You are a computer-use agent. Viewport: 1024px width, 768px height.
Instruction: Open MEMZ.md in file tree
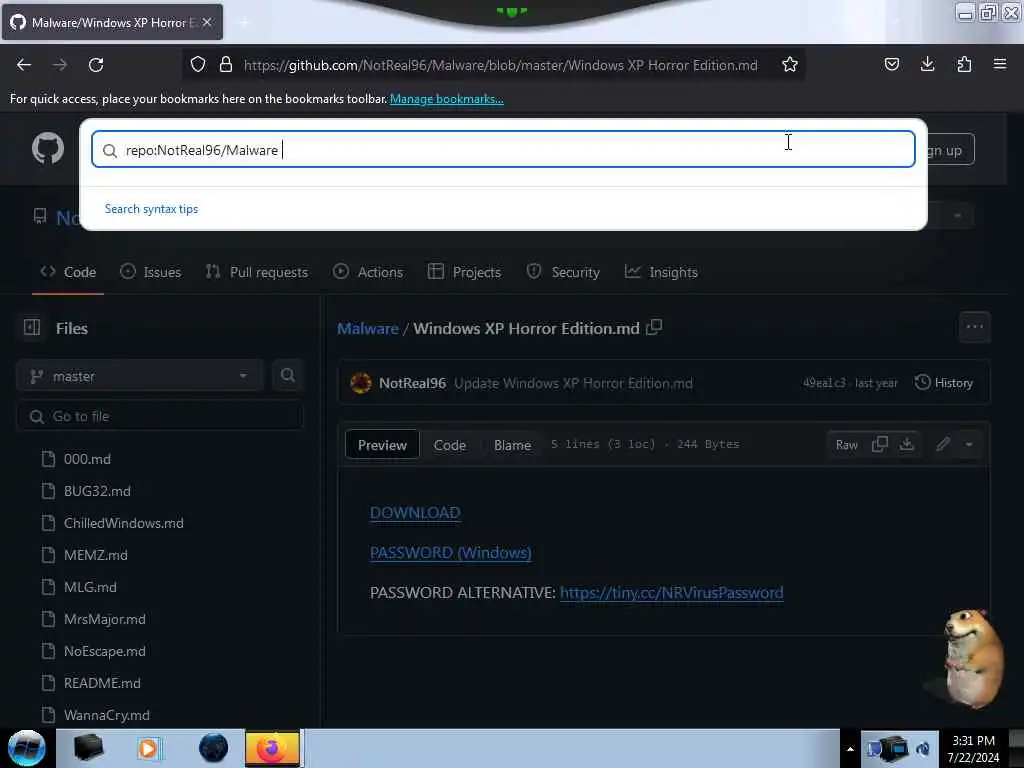(95, 555)
